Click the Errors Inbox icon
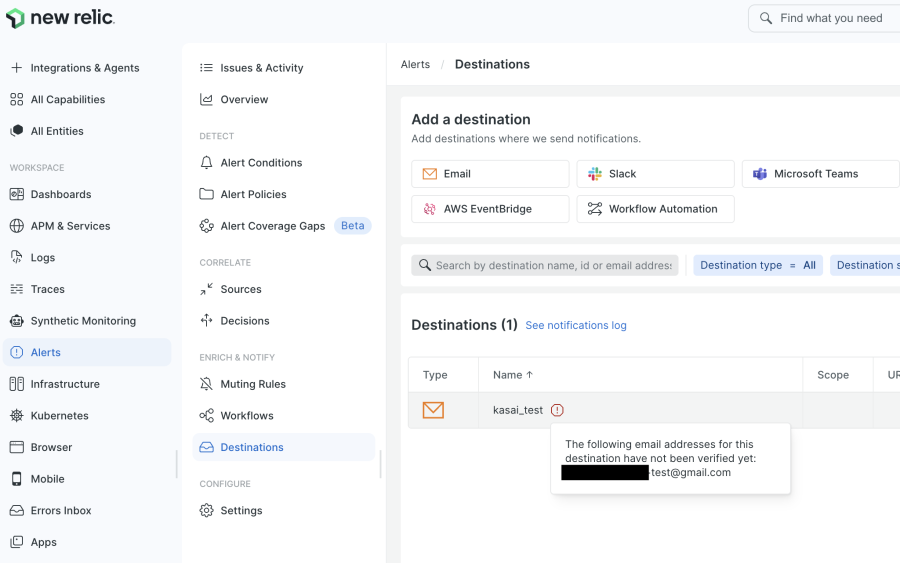 (x=17, y=510)
